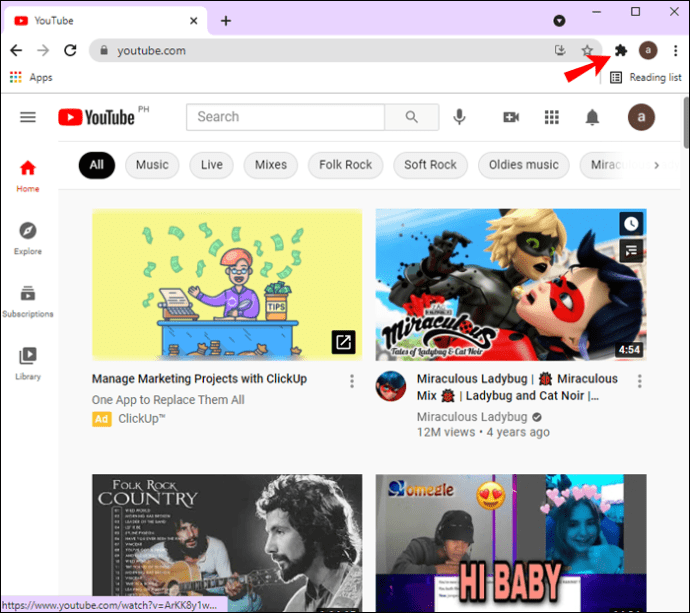The width and height of the screenshot is (690, 613).
Task: Click the page vertical scrollbar
Action: click(686, 123)
